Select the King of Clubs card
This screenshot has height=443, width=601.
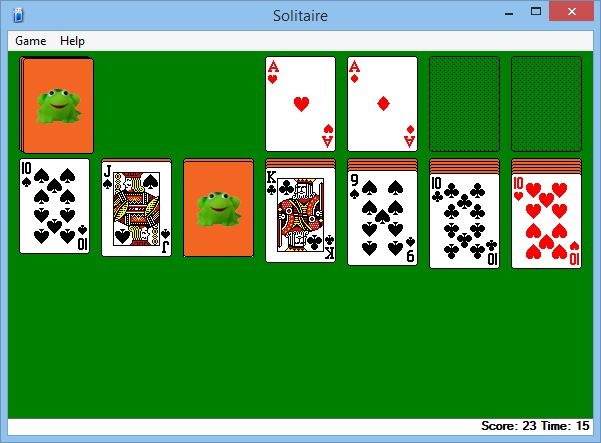(x=300, y=215)
